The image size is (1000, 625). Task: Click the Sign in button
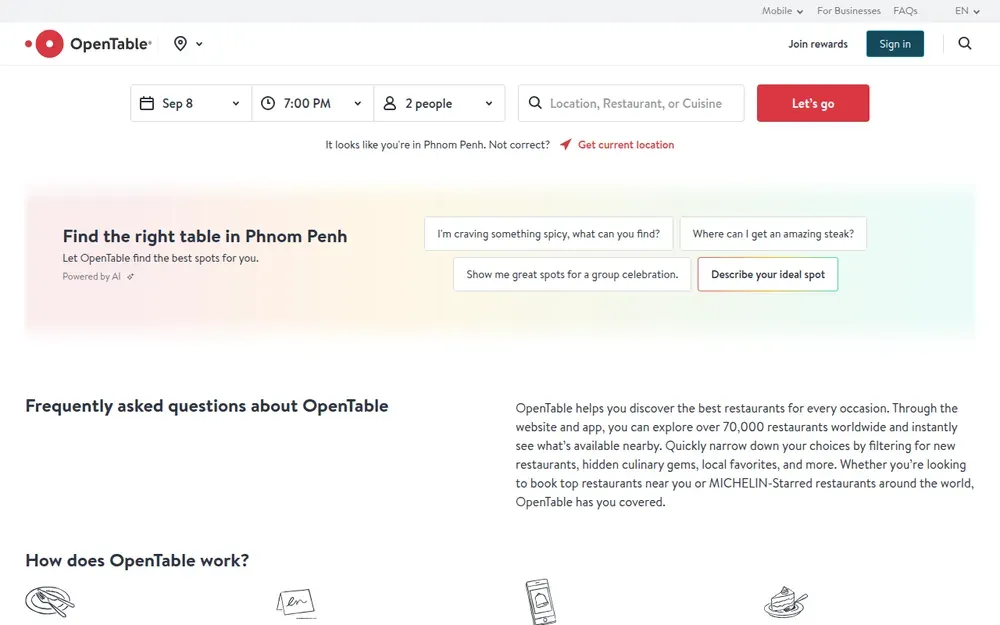tap(895, 44)
